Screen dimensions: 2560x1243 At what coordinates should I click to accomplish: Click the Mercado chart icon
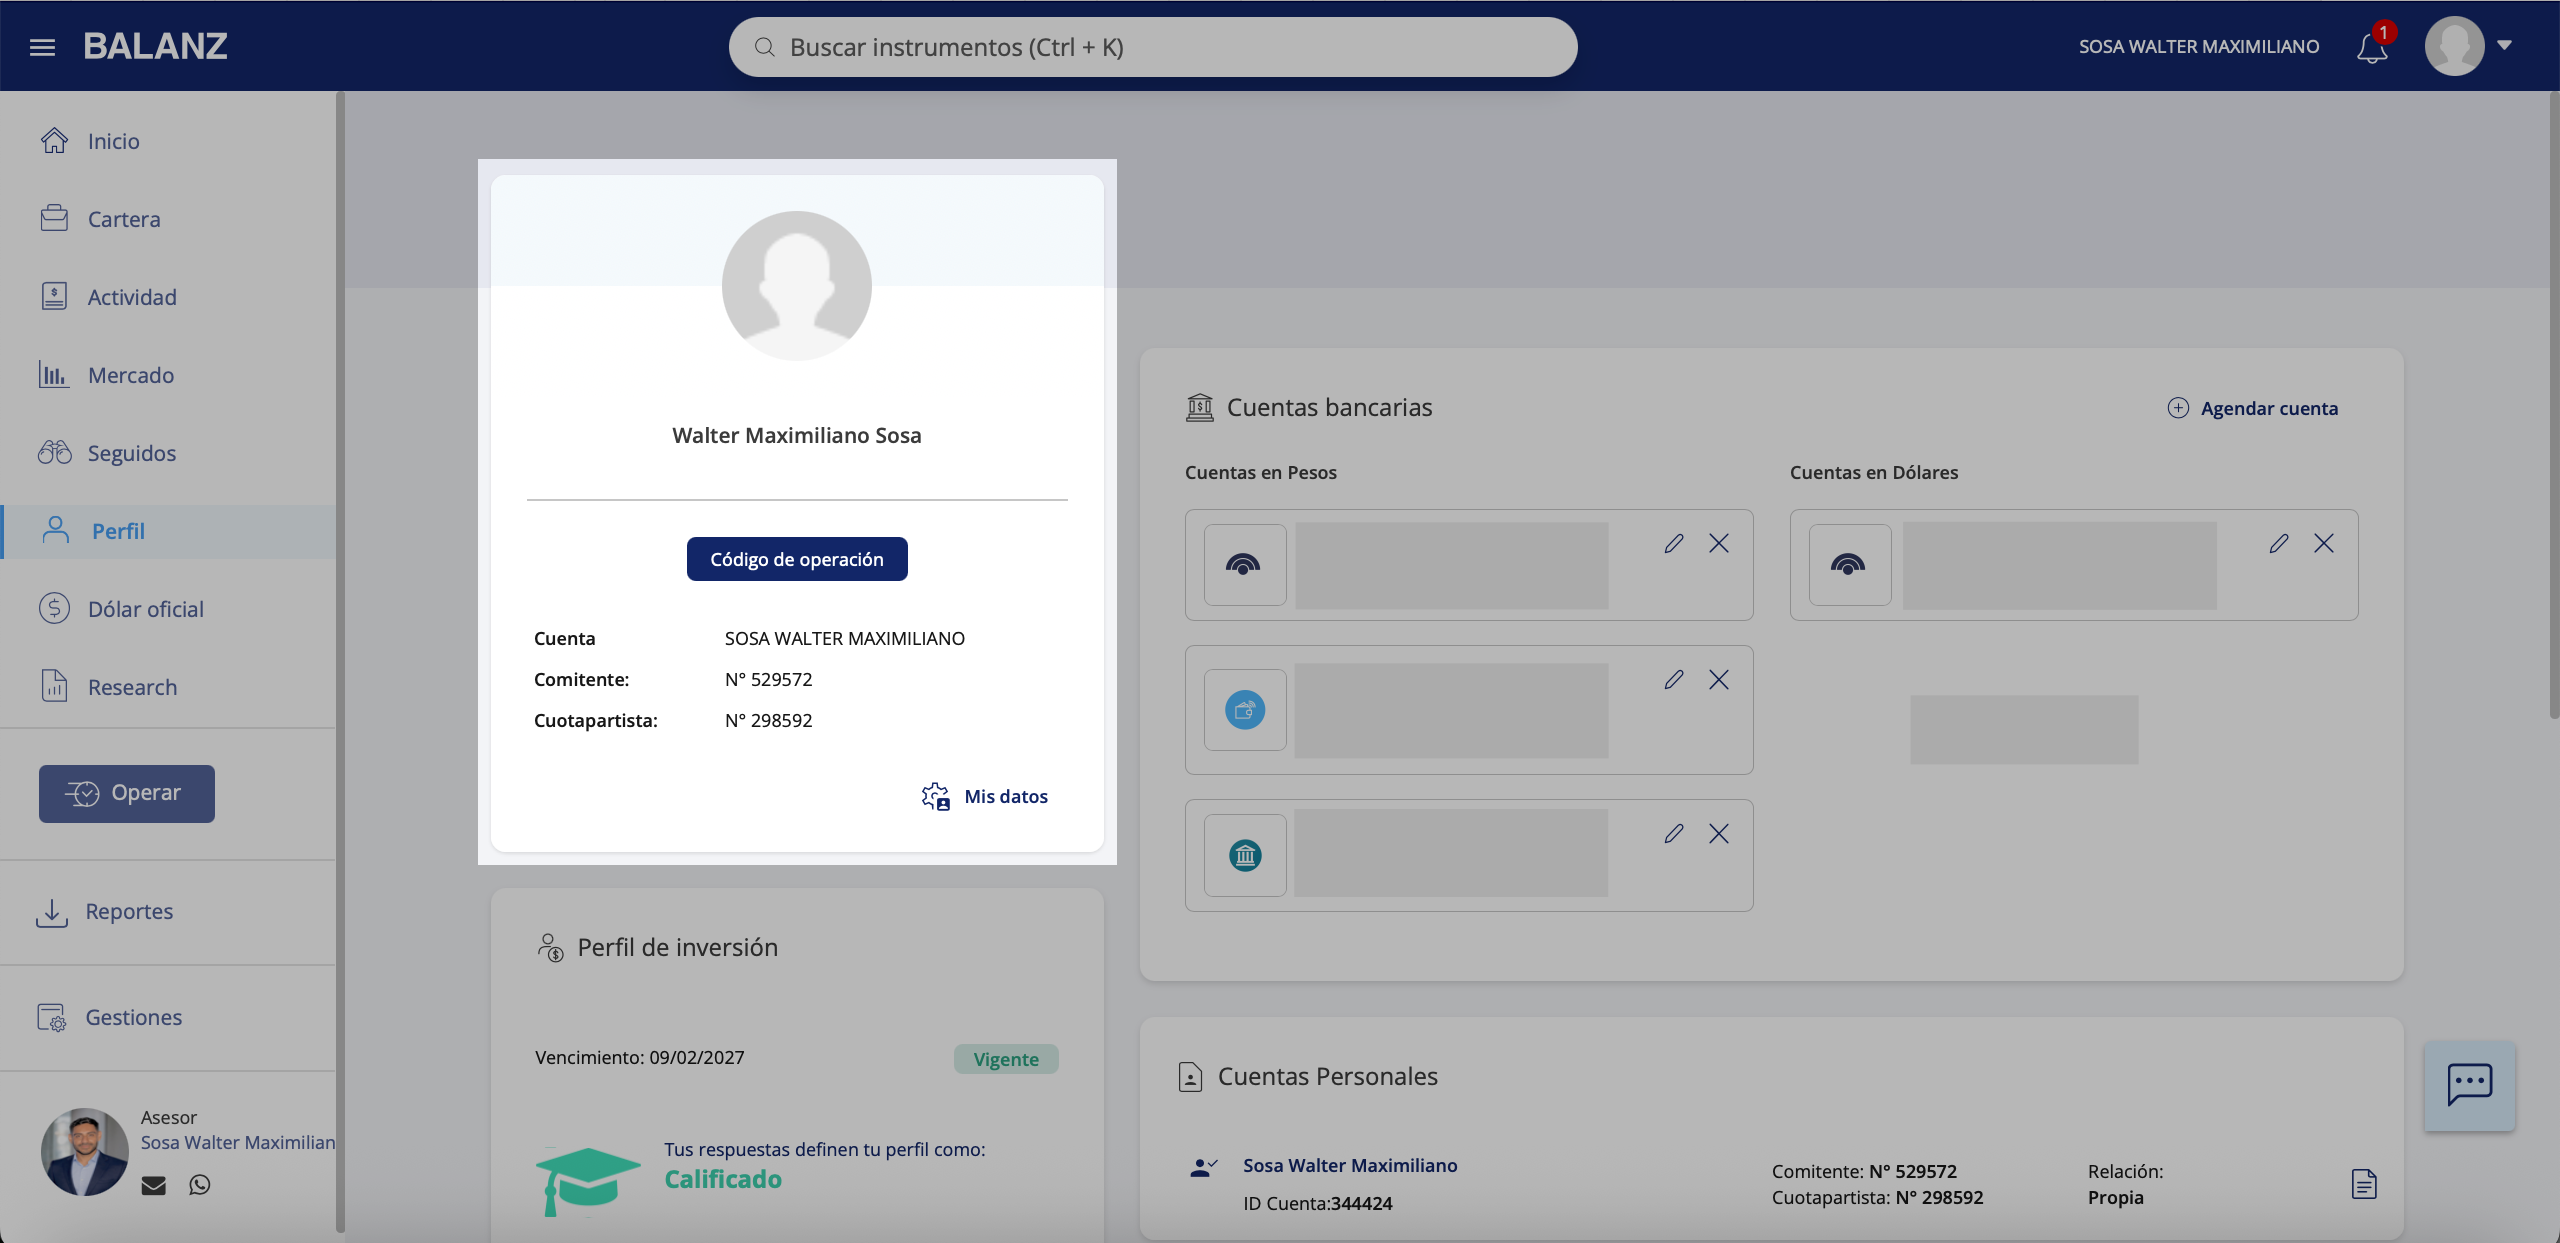(x=55, y=374)
